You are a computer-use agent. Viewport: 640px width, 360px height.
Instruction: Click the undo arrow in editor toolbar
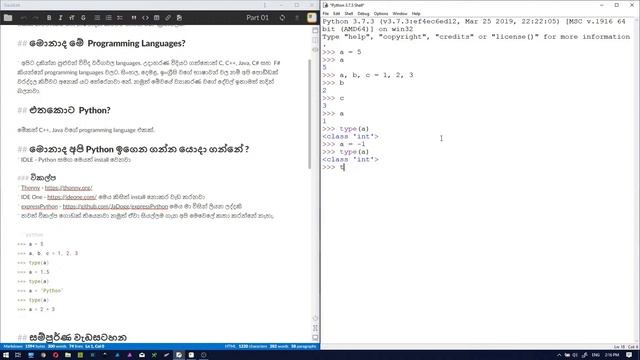pos(24,18)
